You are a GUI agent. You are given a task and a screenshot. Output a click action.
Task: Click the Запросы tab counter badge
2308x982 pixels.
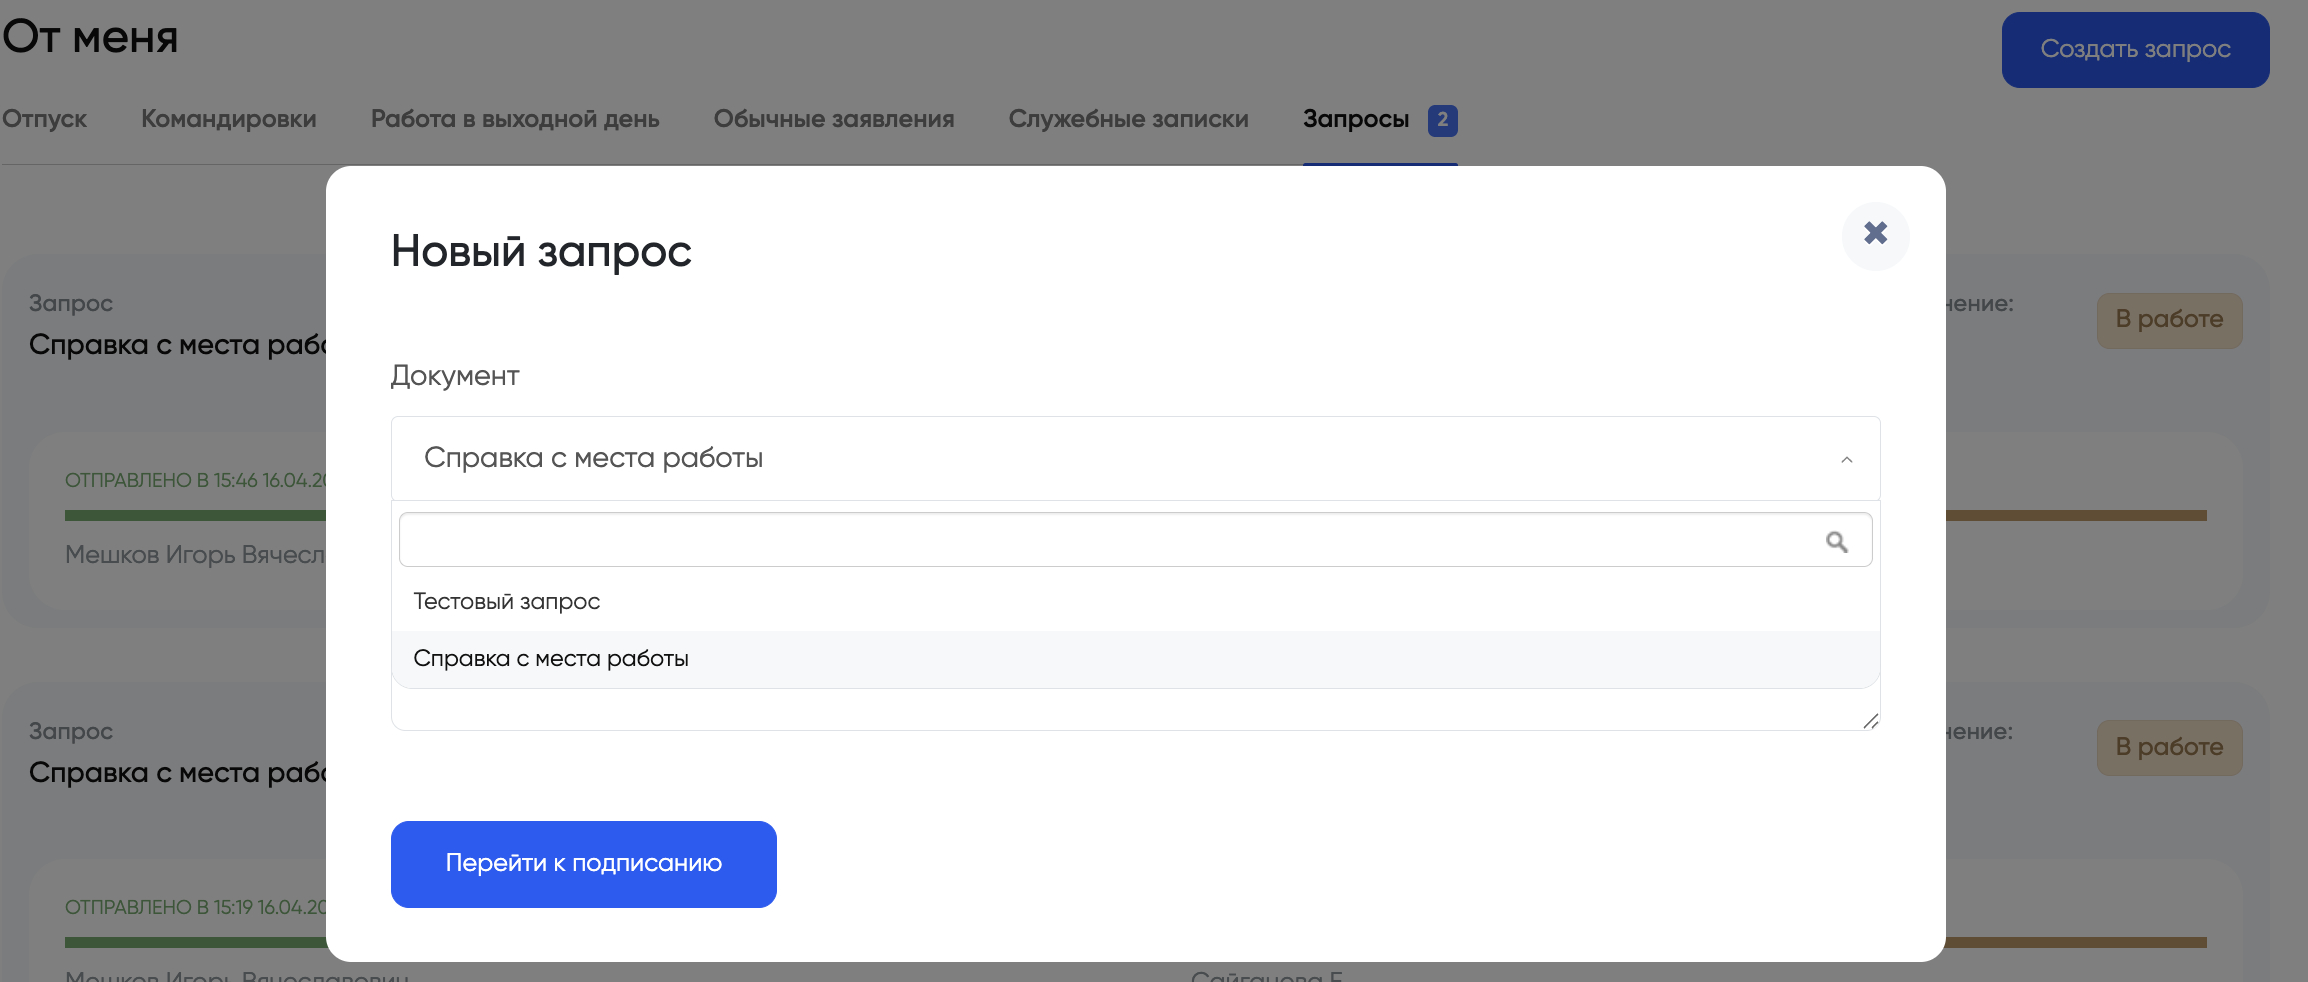(1442, 120)
